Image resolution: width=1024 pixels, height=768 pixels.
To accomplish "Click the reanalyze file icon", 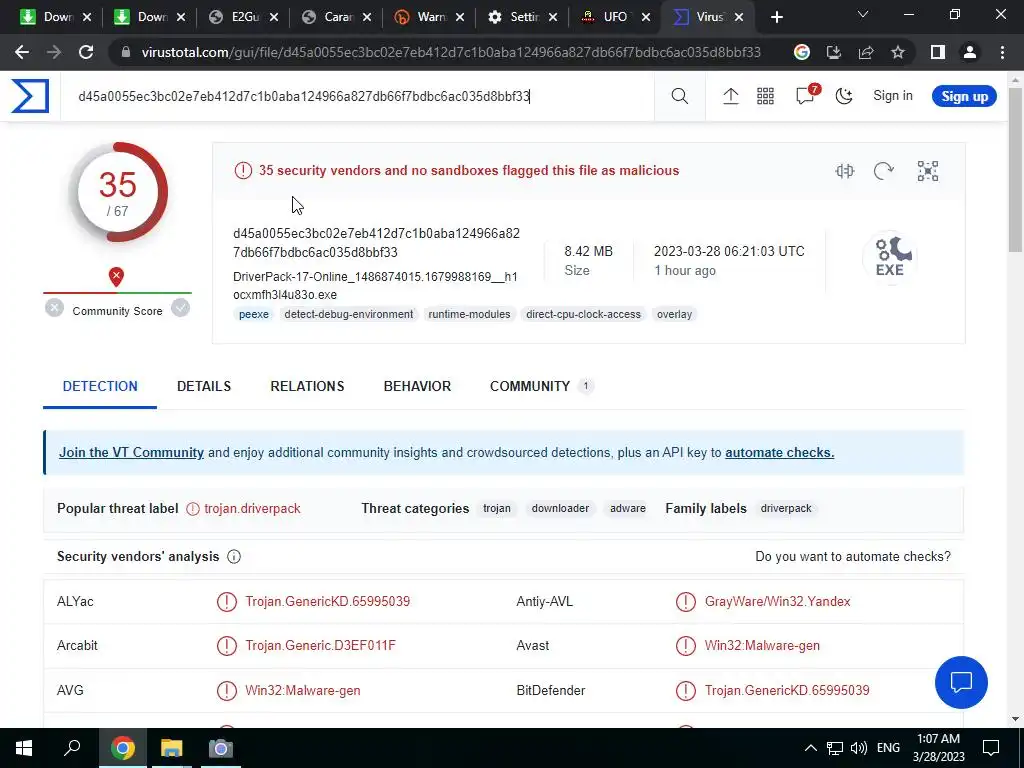I will (884, 171).
